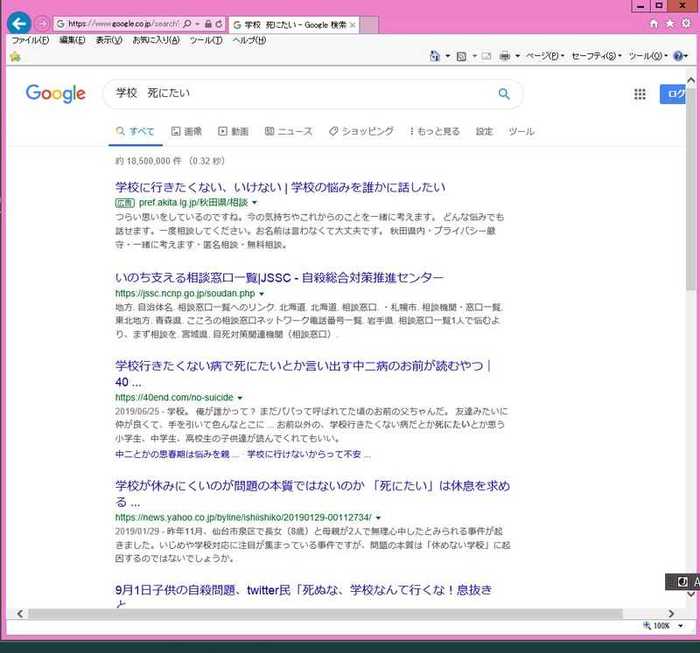The height and width of the screenshot is (653, 700).
Task: Close the Google 検索 browser tab
Action: tap(352, 25)
